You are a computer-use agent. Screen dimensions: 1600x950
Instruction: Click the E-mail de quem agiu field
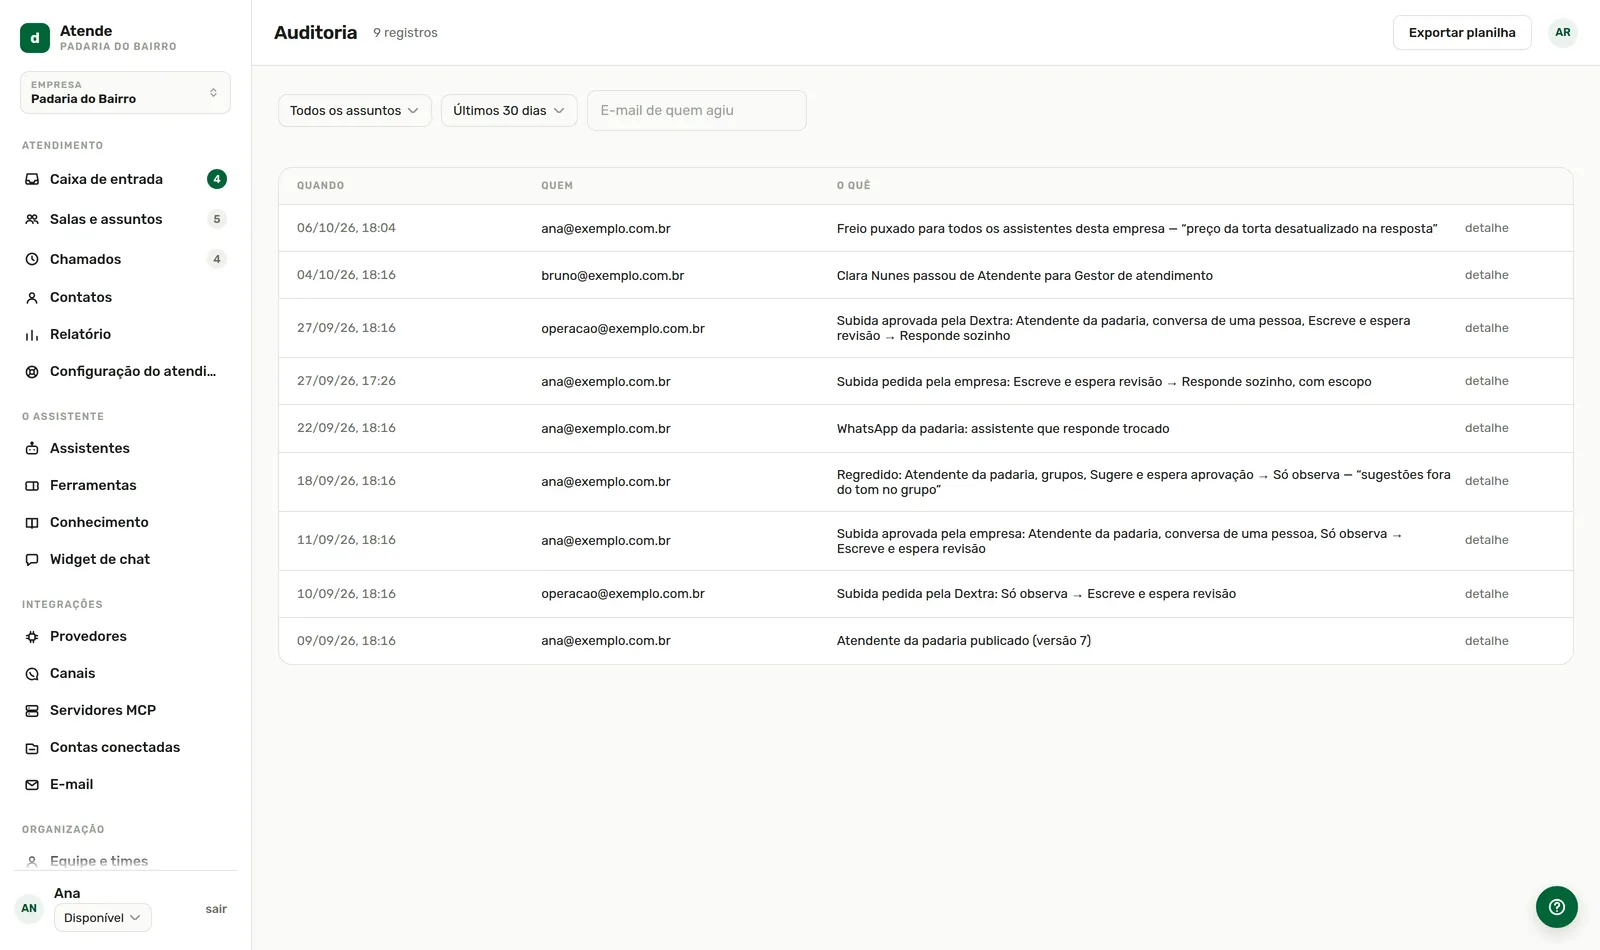click(697, 110)
